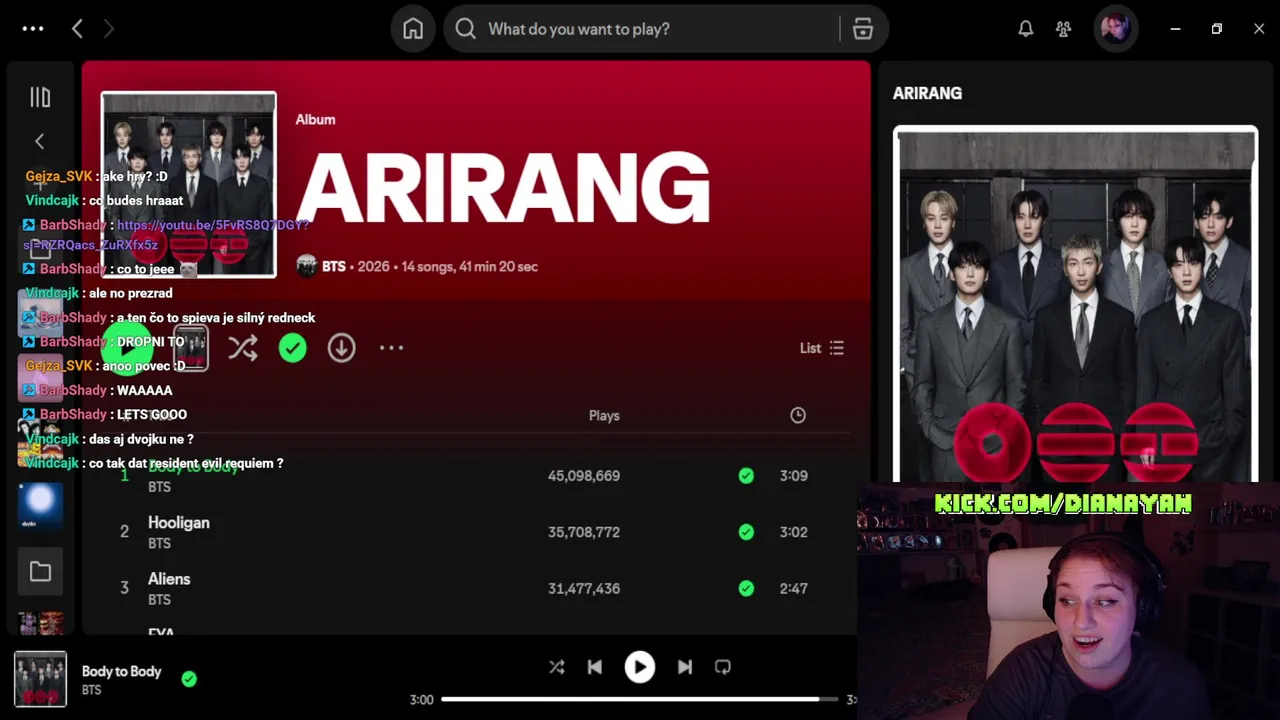Click the ARIRANG album cover in header

(188, 184)
